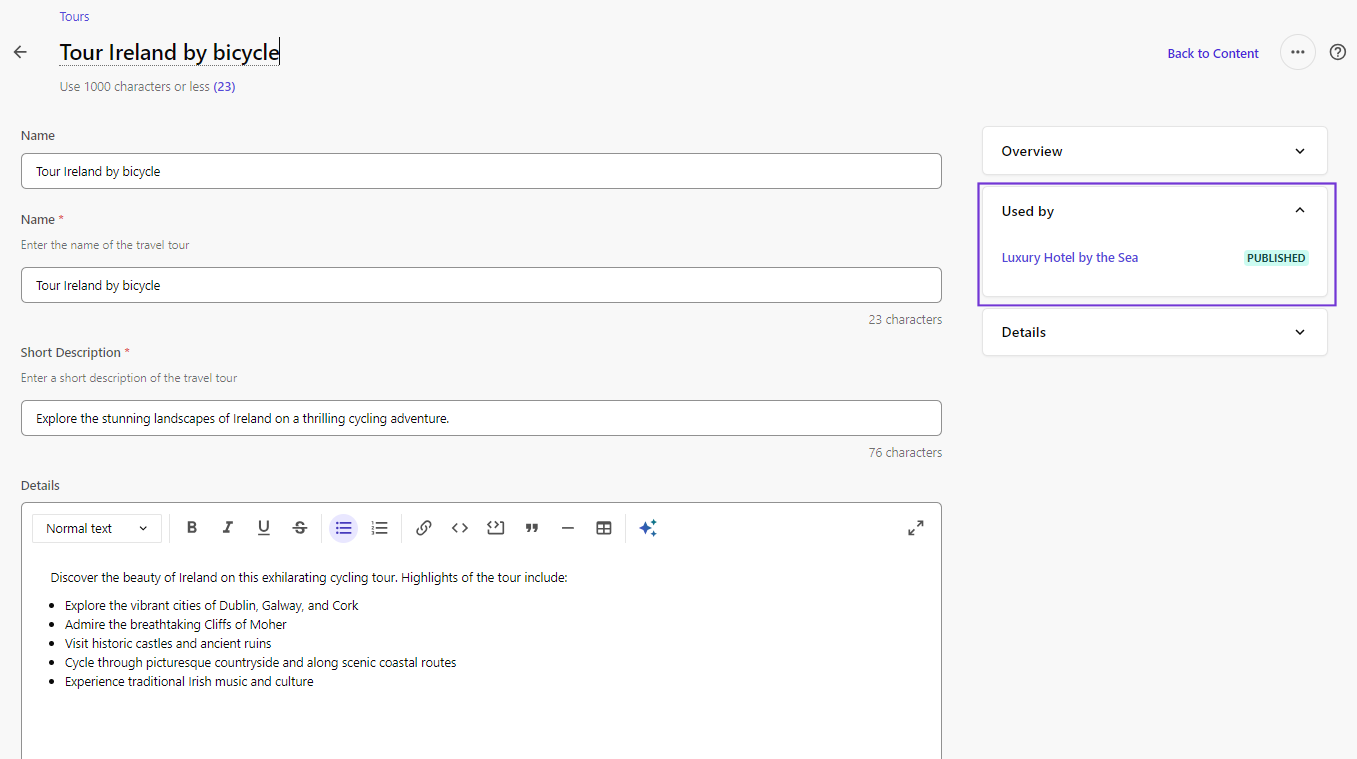Open the Luxury Hotel by the Sea entry

point(1070,257)
